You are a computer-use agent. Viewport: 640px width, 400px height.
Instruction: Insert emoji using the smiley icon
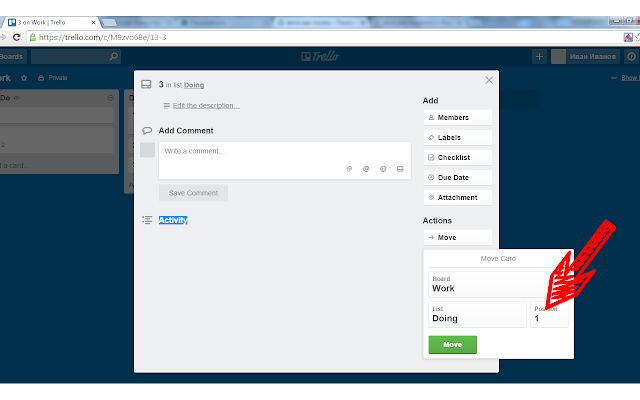tap(383, 169)
